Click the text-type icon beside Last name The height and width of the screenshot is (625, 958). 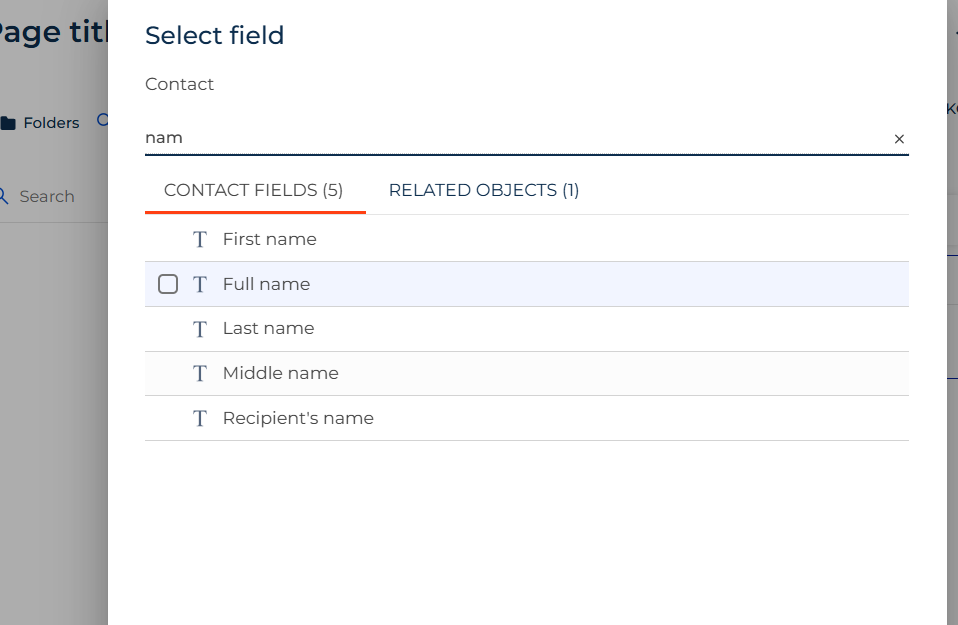(x=200, y=329)
